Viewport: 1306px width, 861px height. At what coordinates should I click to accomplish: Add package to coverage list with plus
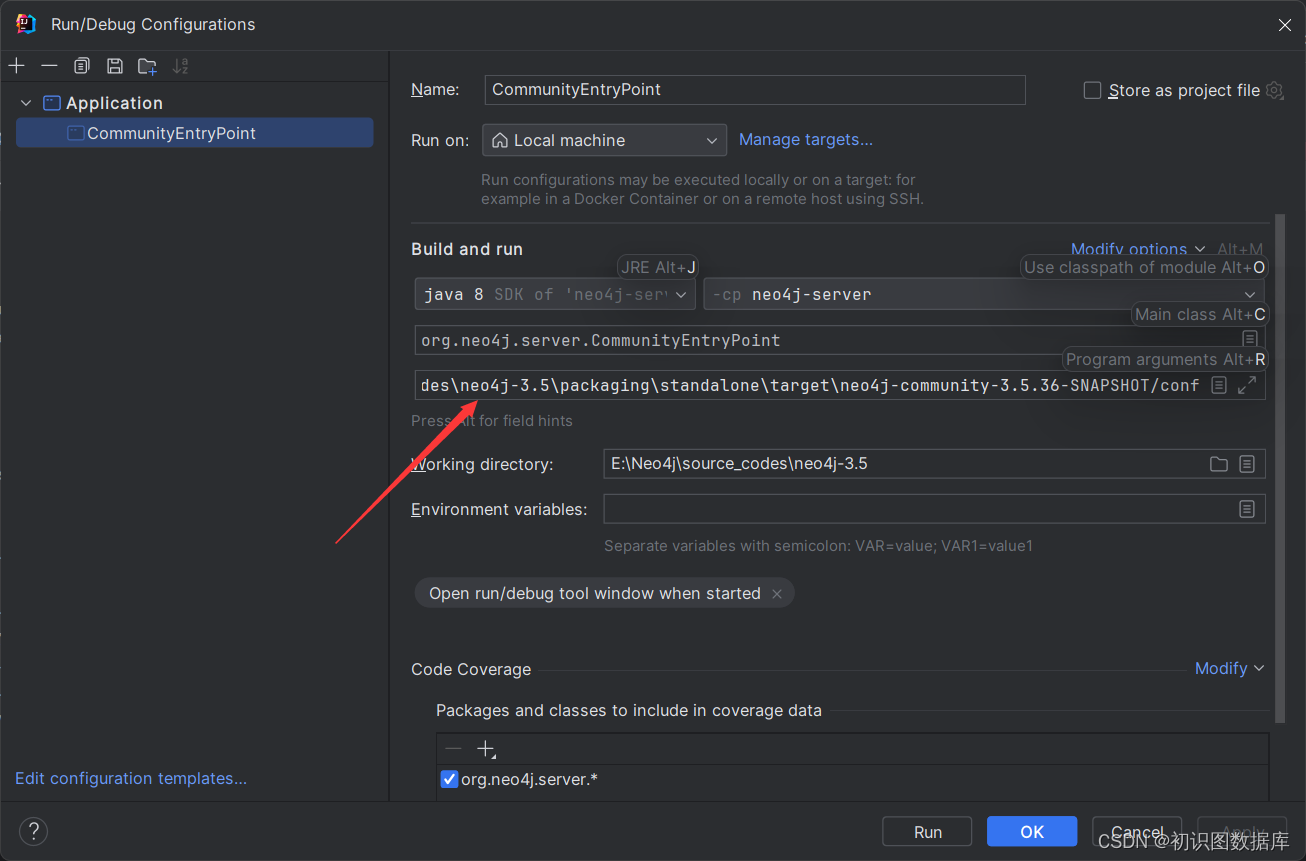click(486, 749)
